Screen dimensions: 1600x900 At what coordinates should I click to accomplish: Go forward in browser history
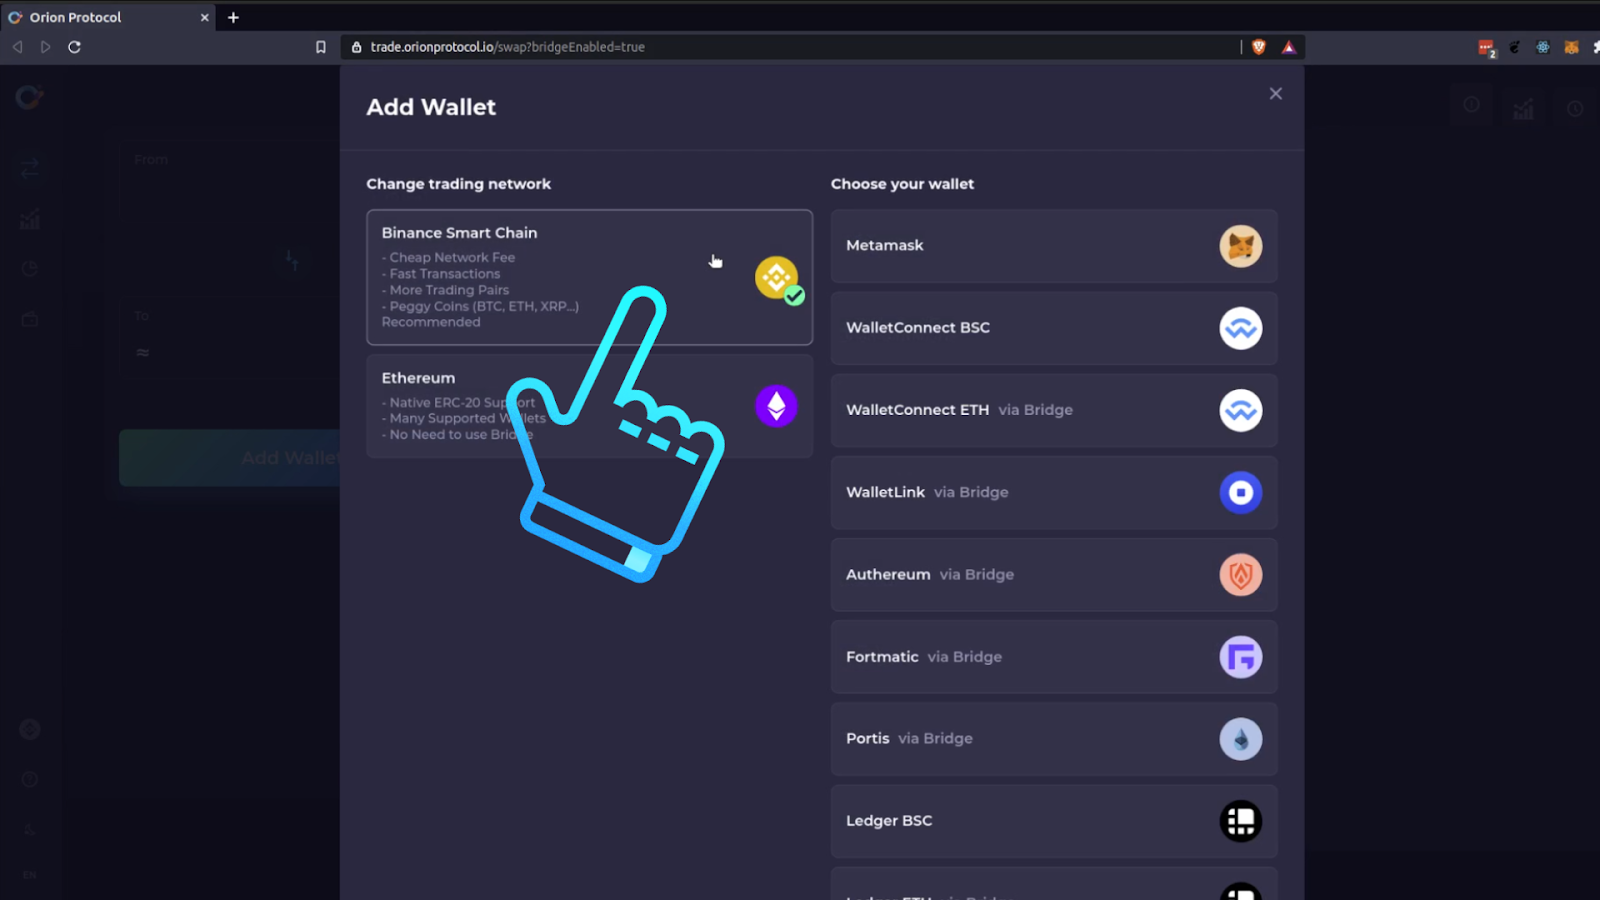tap(46, 47)
